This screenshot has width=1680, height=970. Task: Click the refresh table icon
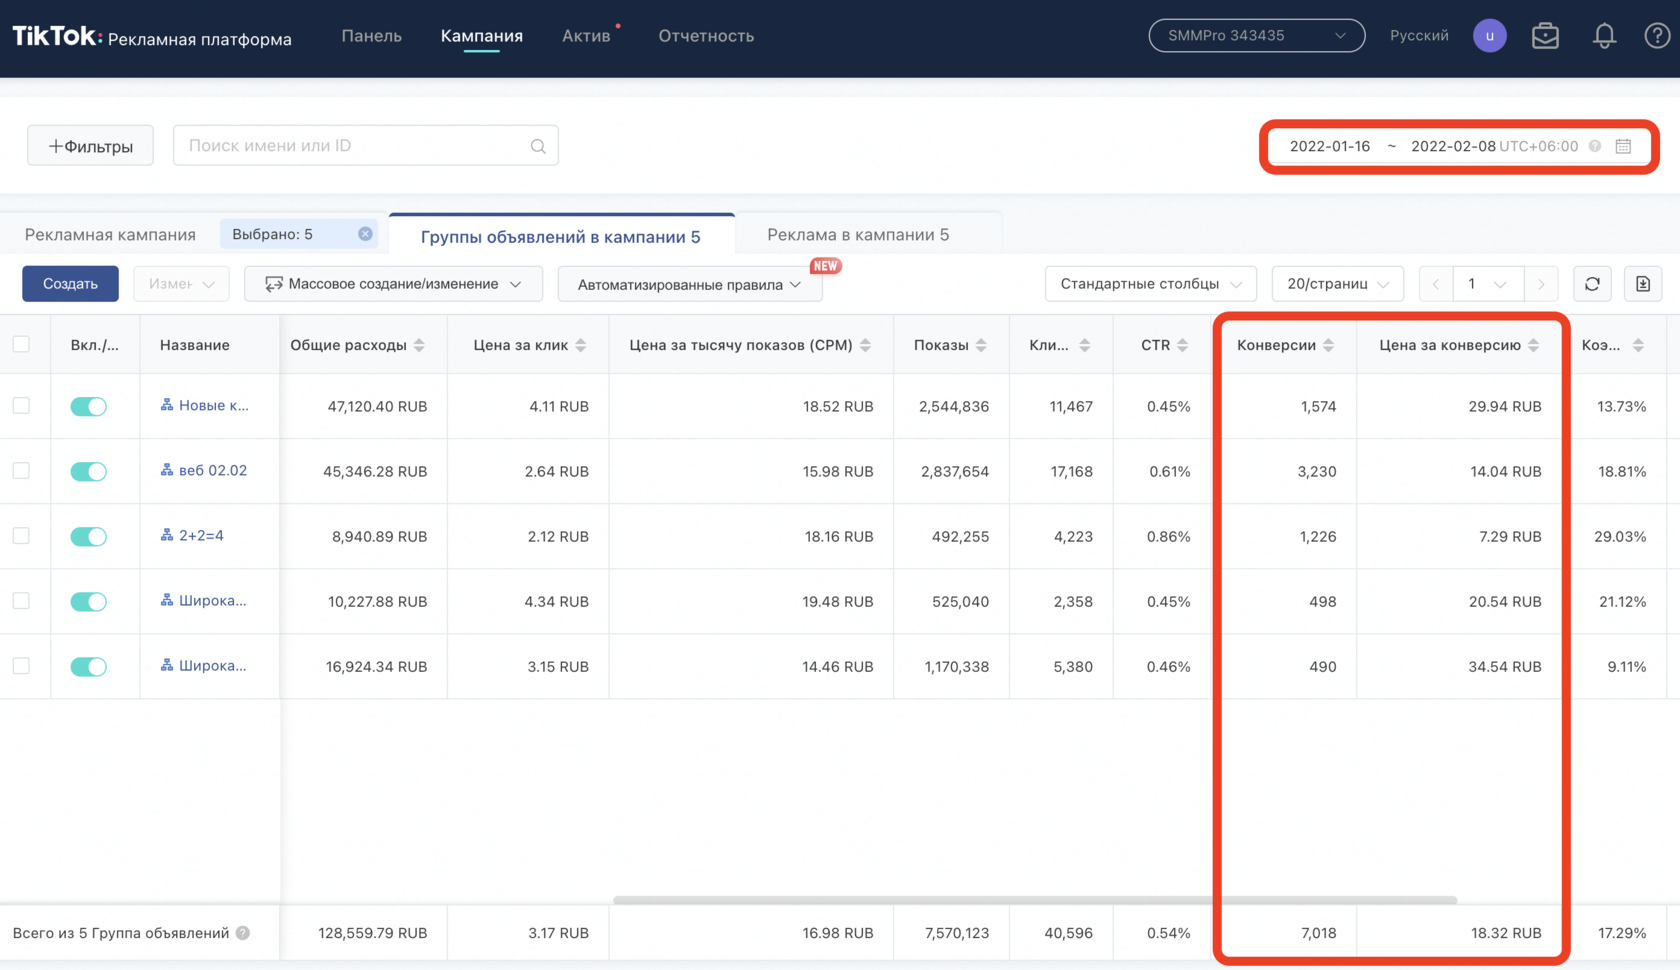point(1592,284)
